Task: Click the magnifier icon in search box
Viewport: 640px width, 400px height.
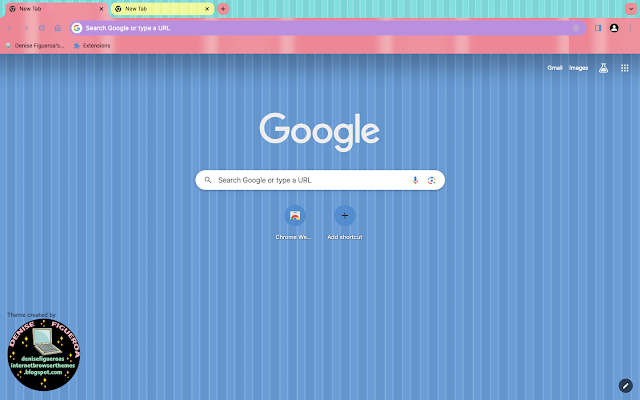Action: point(208,180)
